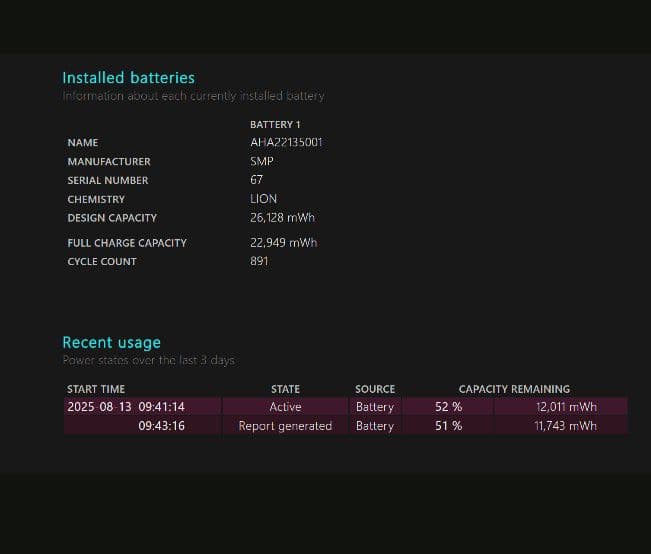
Task: Click the Installed batteries heading
Action: click(x=128, y=78)
